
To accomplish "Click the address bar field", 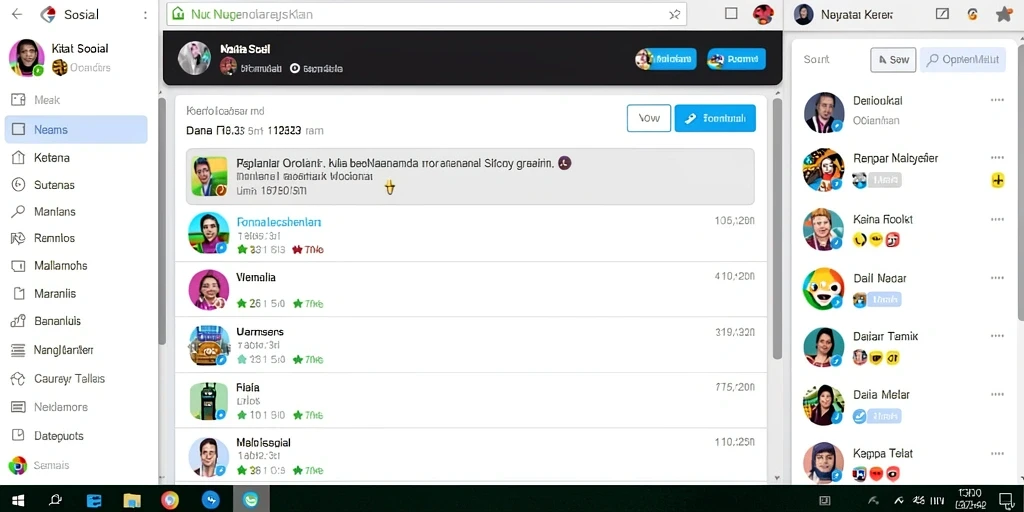I will click(426, 14).
